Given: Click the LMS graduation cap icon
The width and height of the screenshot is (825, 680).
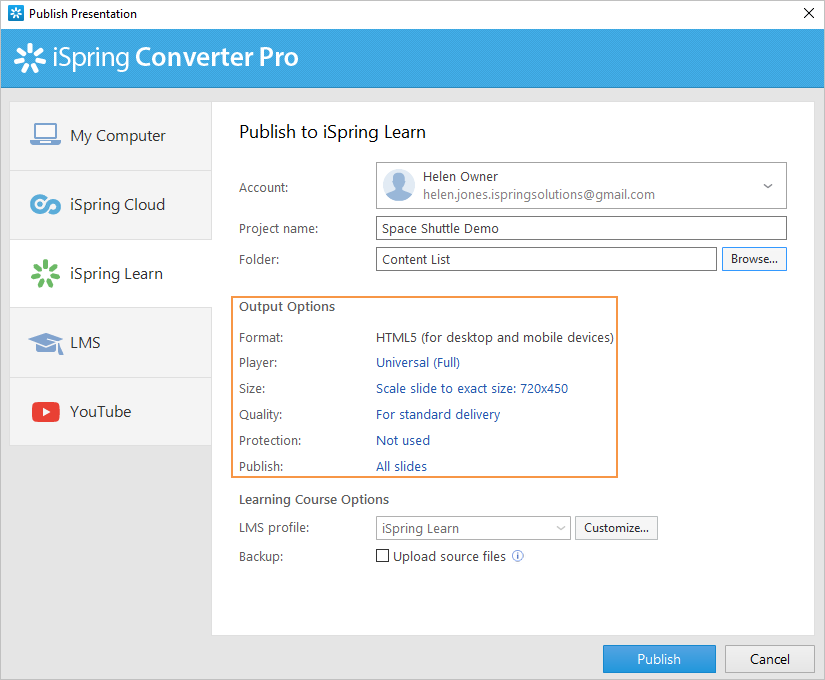Looking at the screenshot, I should coord(45,343).
